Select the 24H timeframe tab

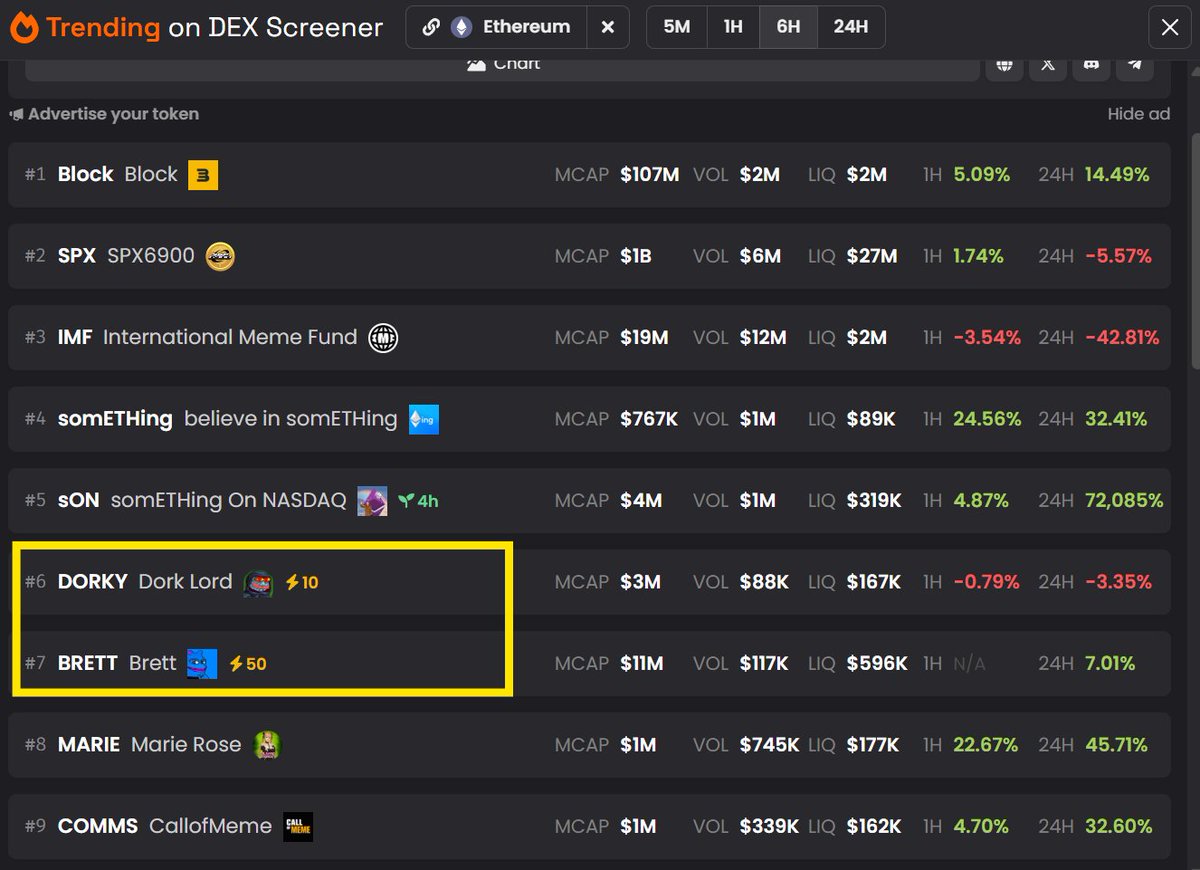click(x=851, y=27)
